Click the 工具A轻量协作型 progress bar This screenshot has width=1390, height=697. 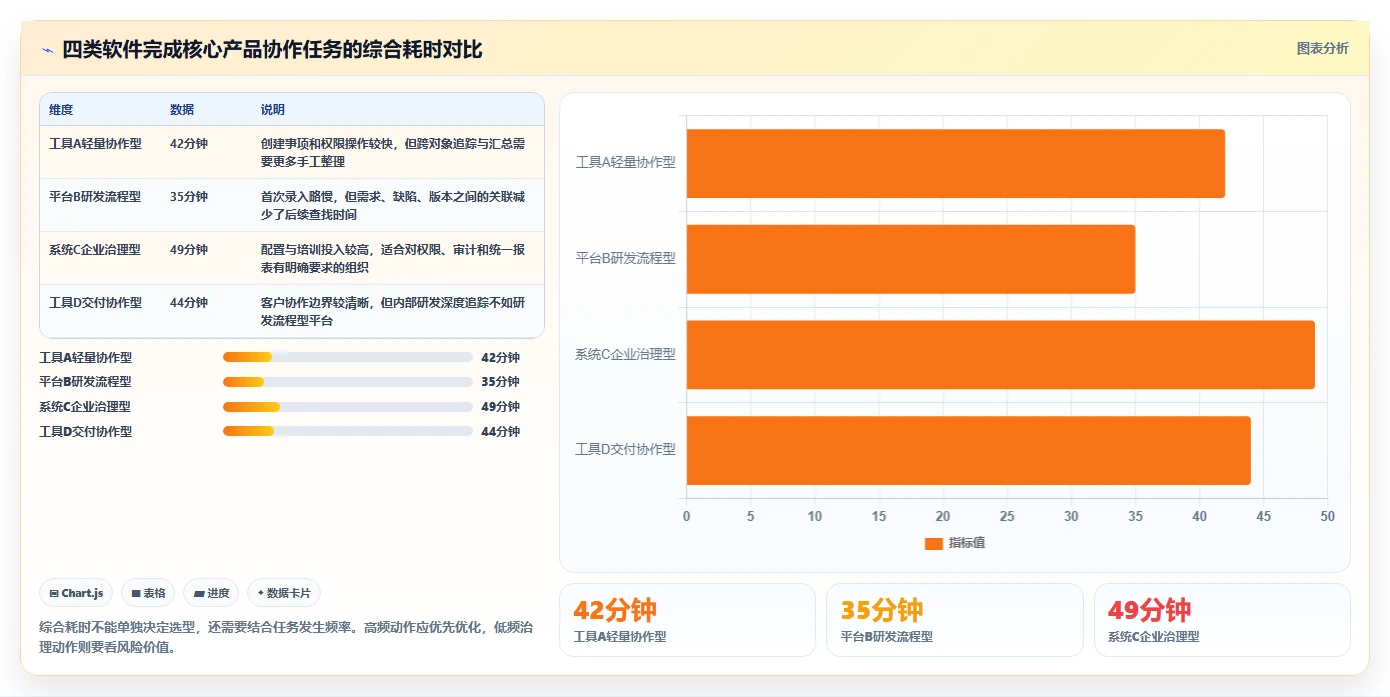tap(347, 357)
